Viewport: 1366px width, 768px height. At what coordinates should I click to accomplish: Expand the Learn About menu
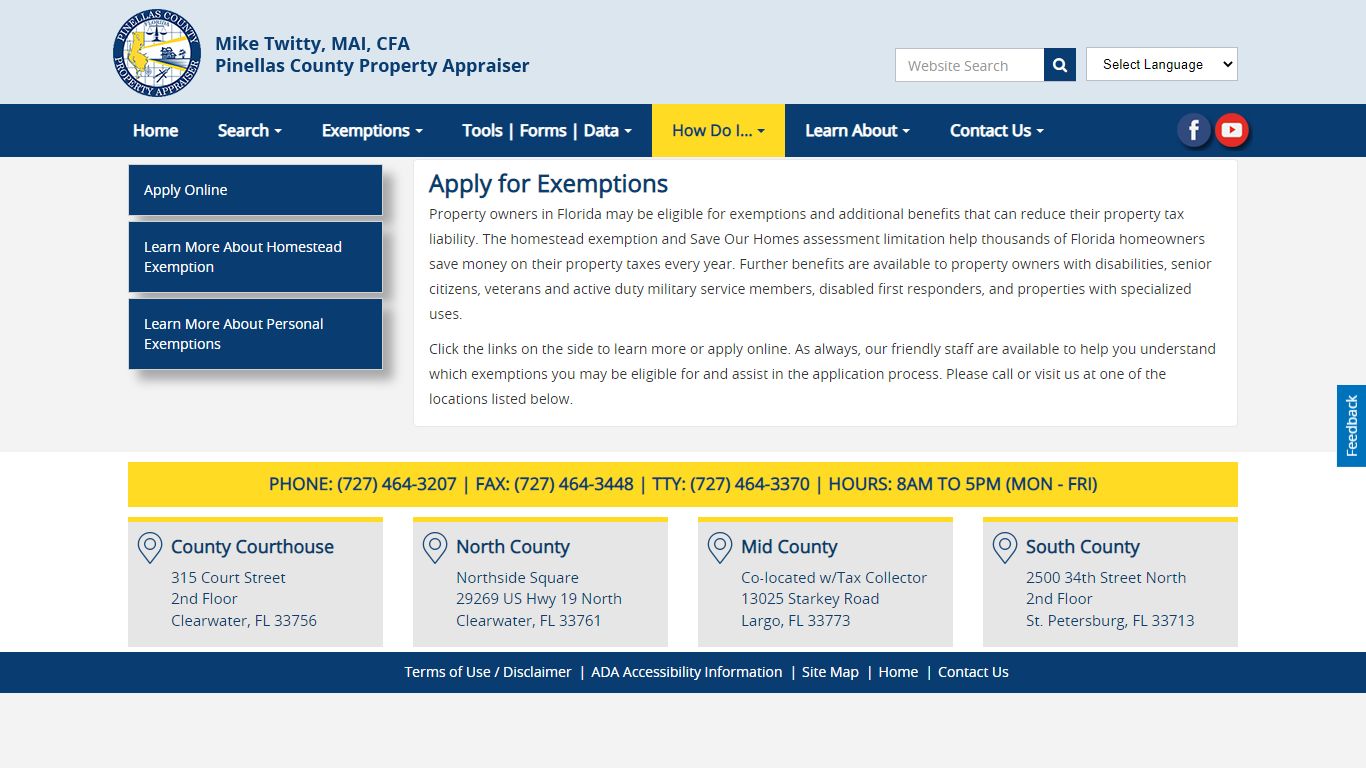pos(857,130)
